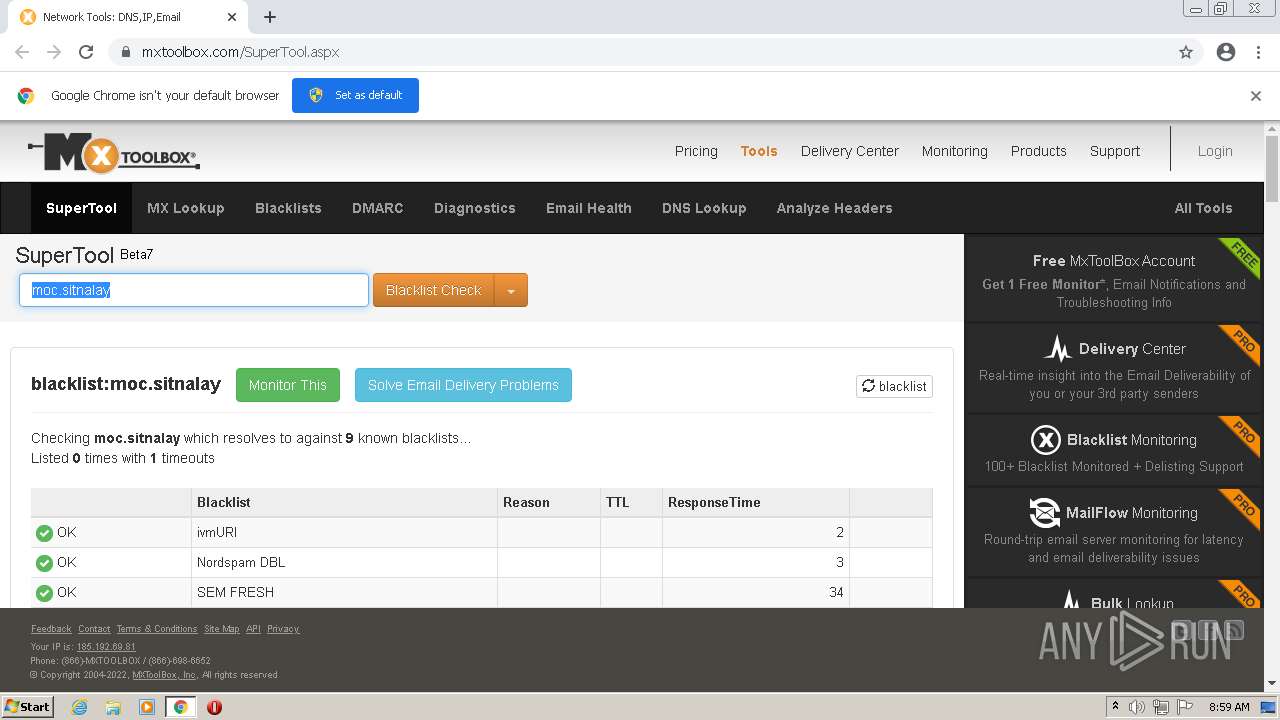Open Support in top nav
This screenshot has width=1280, height=720.
(x=1115, y=151)
